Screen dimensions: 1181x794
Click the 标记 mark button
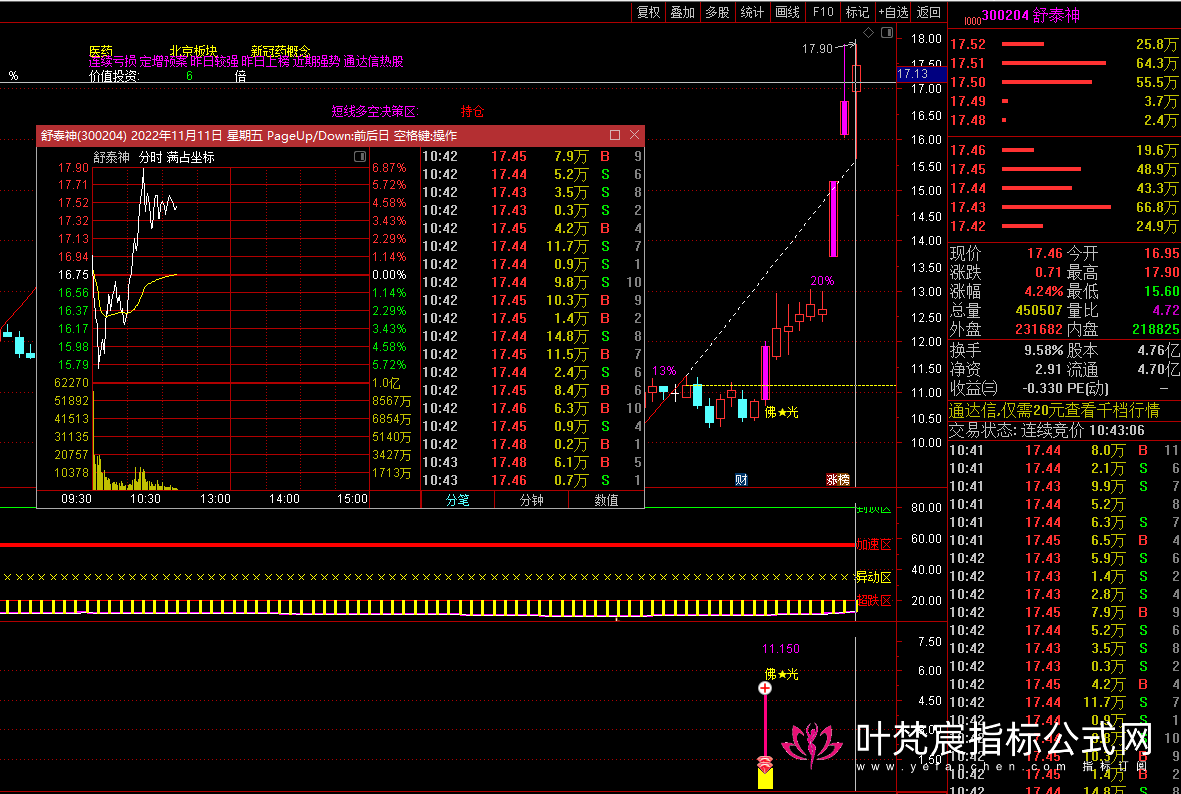[x=857, y=12]
